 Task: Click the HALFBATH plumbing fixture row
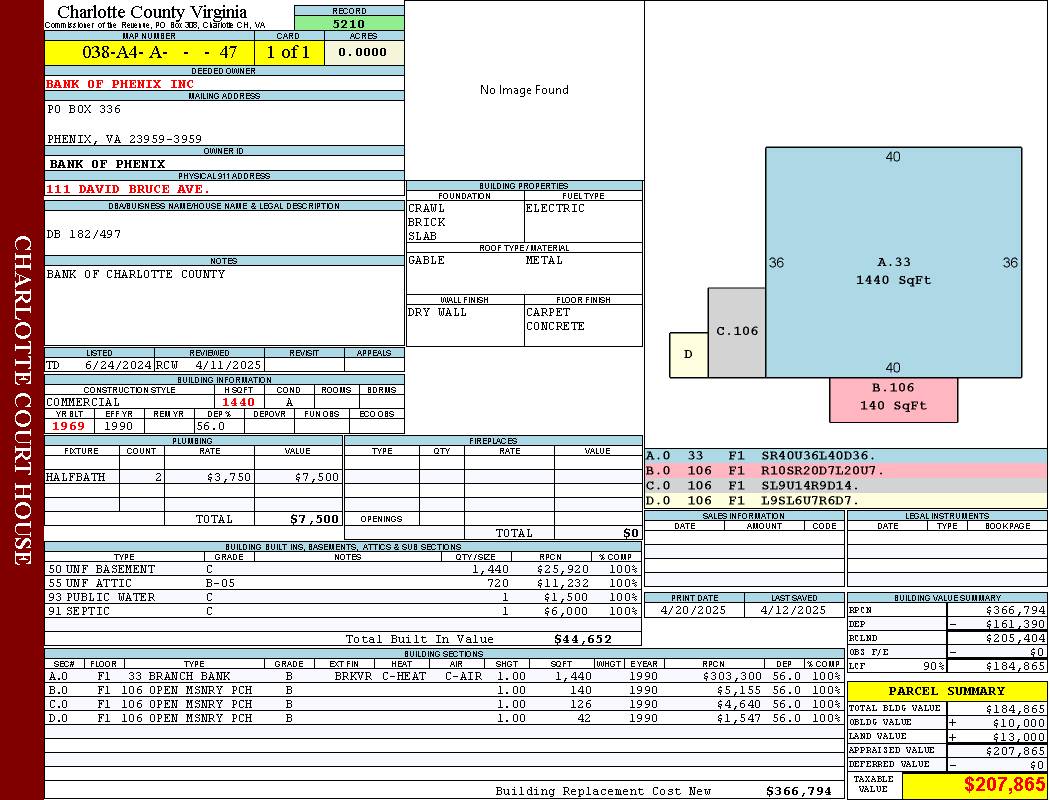coord(193,477)
